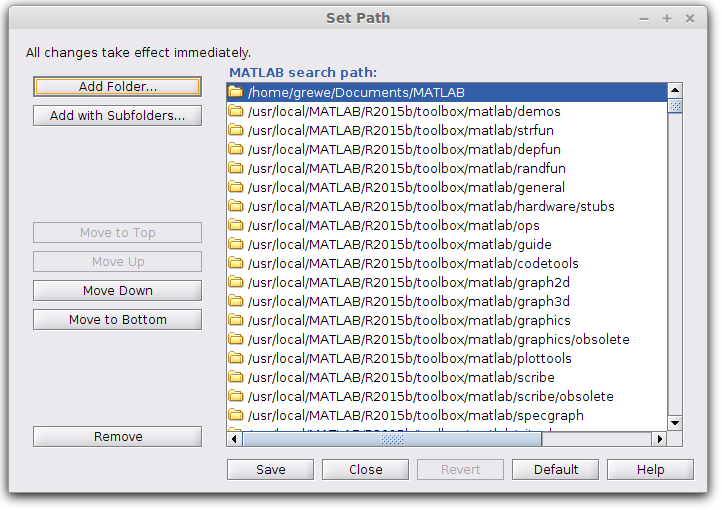The image size is (722, 510).
Task: Save the MATLAB search path
Action: tap(270, 469)
